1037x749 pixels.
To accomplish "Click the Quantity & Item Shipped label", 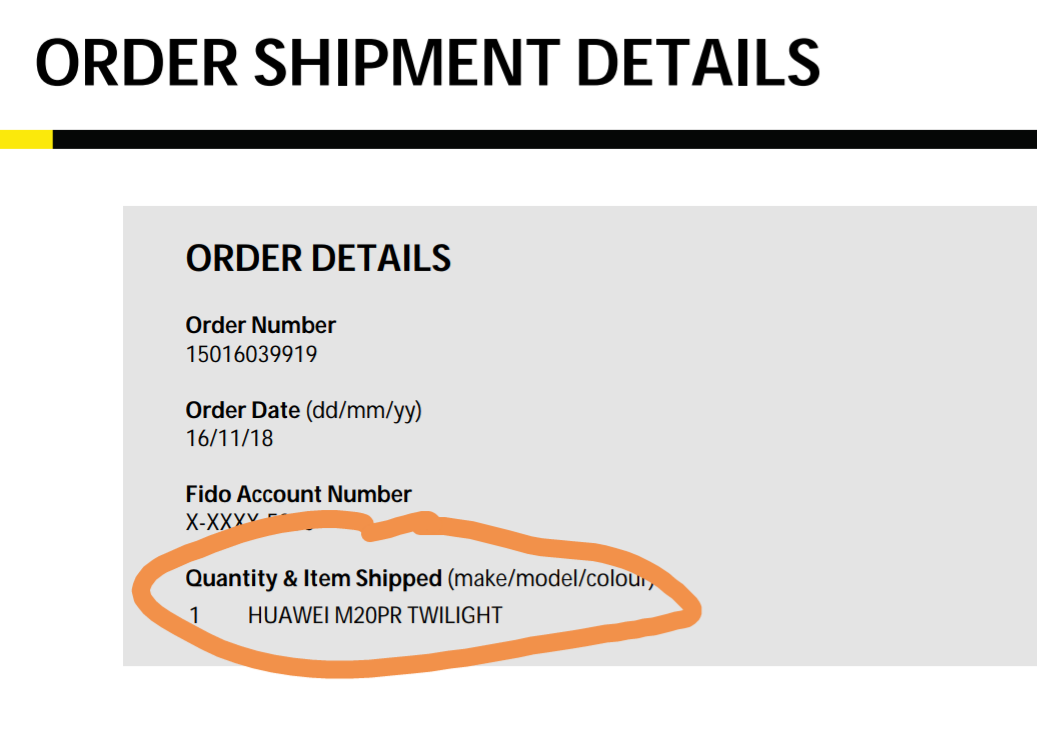I will (x=313, y=578).
